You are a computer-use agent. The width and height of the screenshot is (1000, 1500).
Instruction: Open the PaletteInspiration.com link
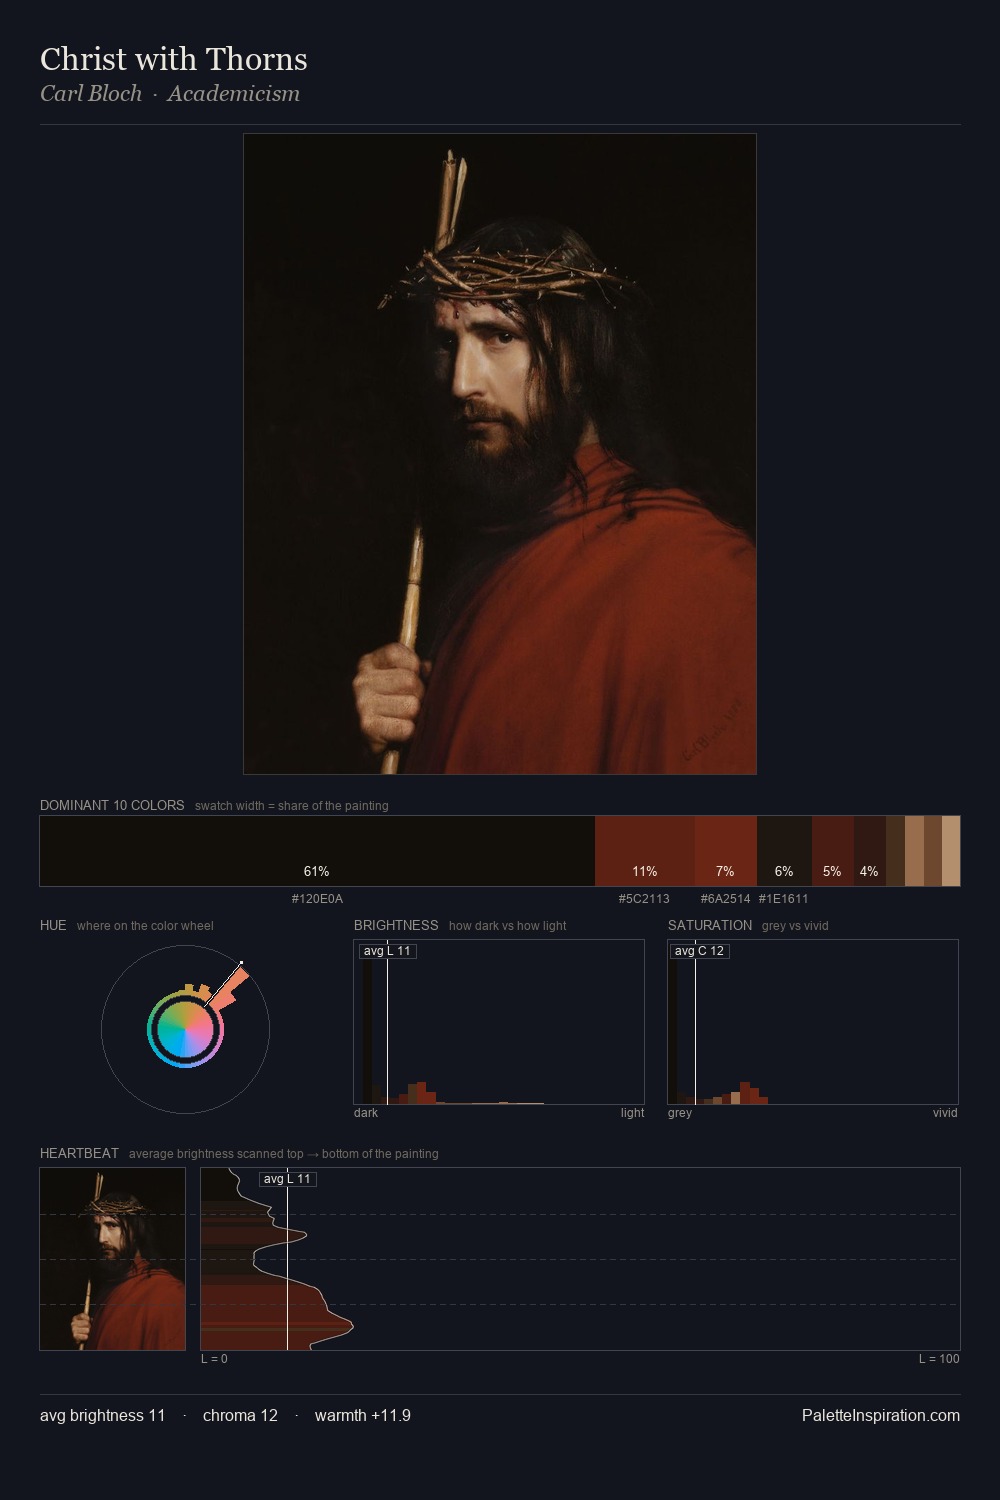tap(881, 1415)
